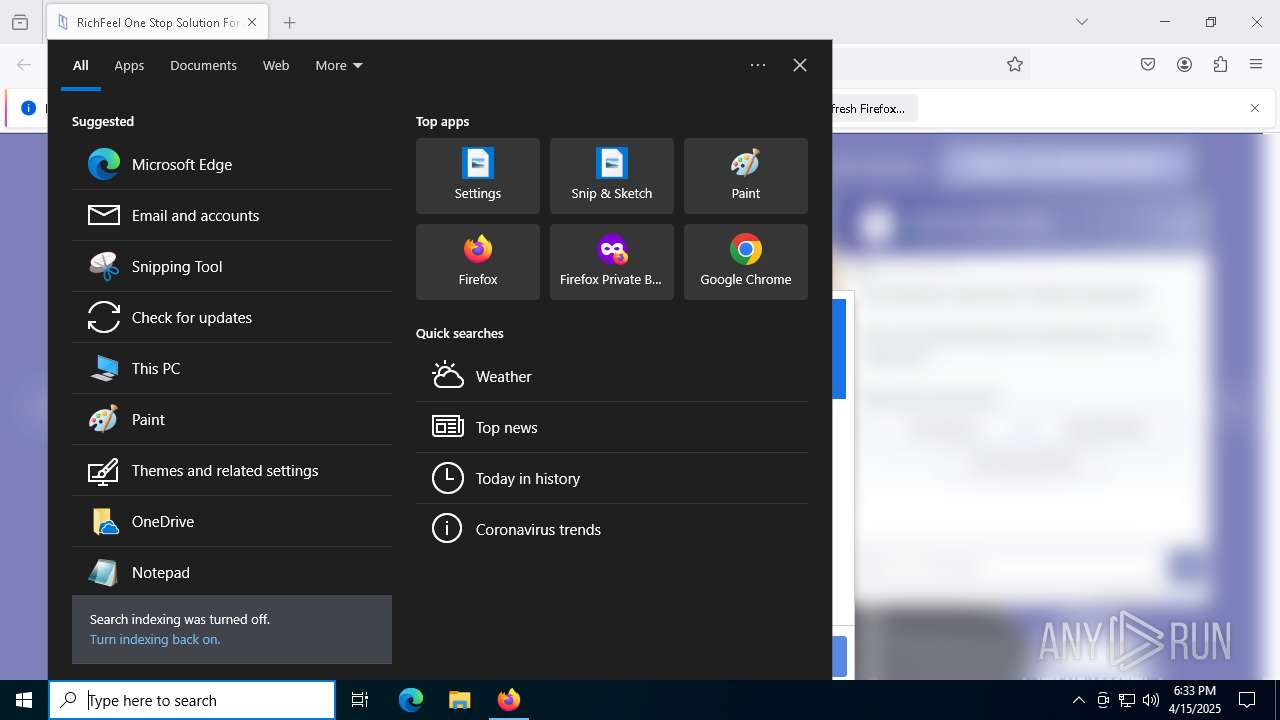Search Weather quick search
Image resolution: width=1280 pixels, height=720 pixels.
(x=612, y=377)
